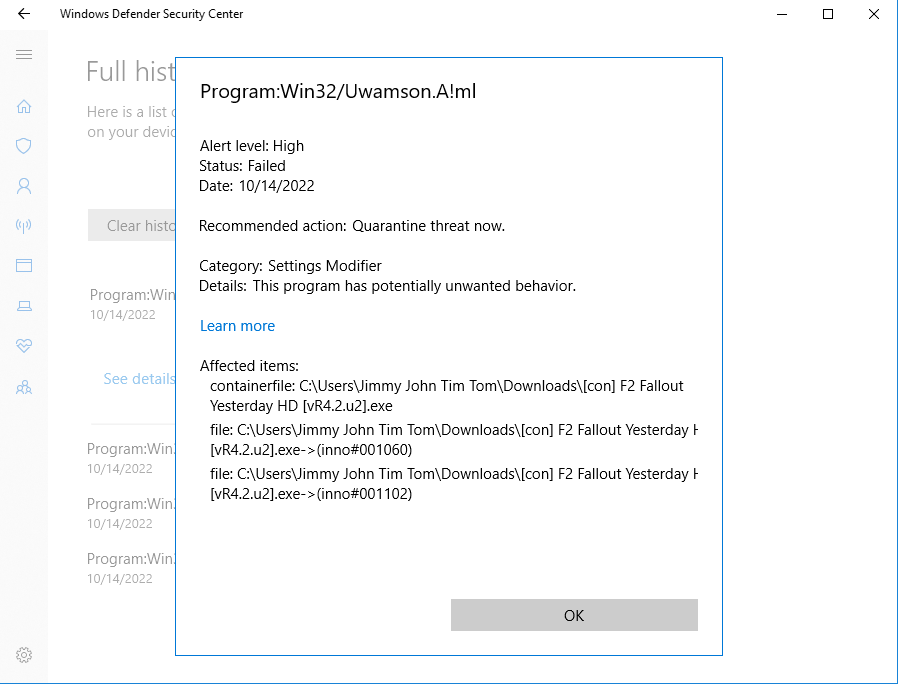Image resolution: width=901 pixels, height=686 pixels.
Task: Select the file entry ending inno#001060
Action: [453, 440]
